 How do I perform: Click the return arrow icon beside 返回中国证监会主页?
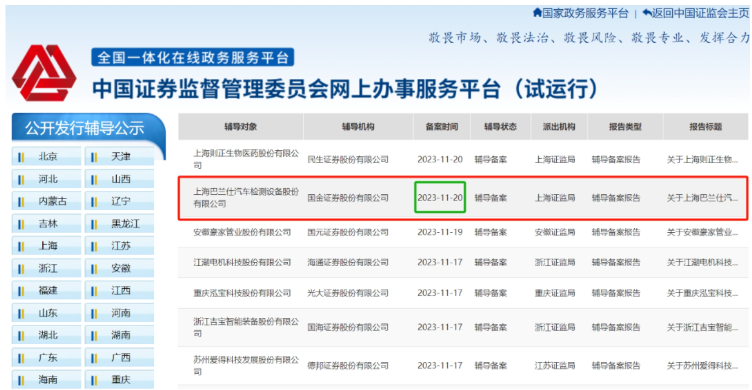647,12
